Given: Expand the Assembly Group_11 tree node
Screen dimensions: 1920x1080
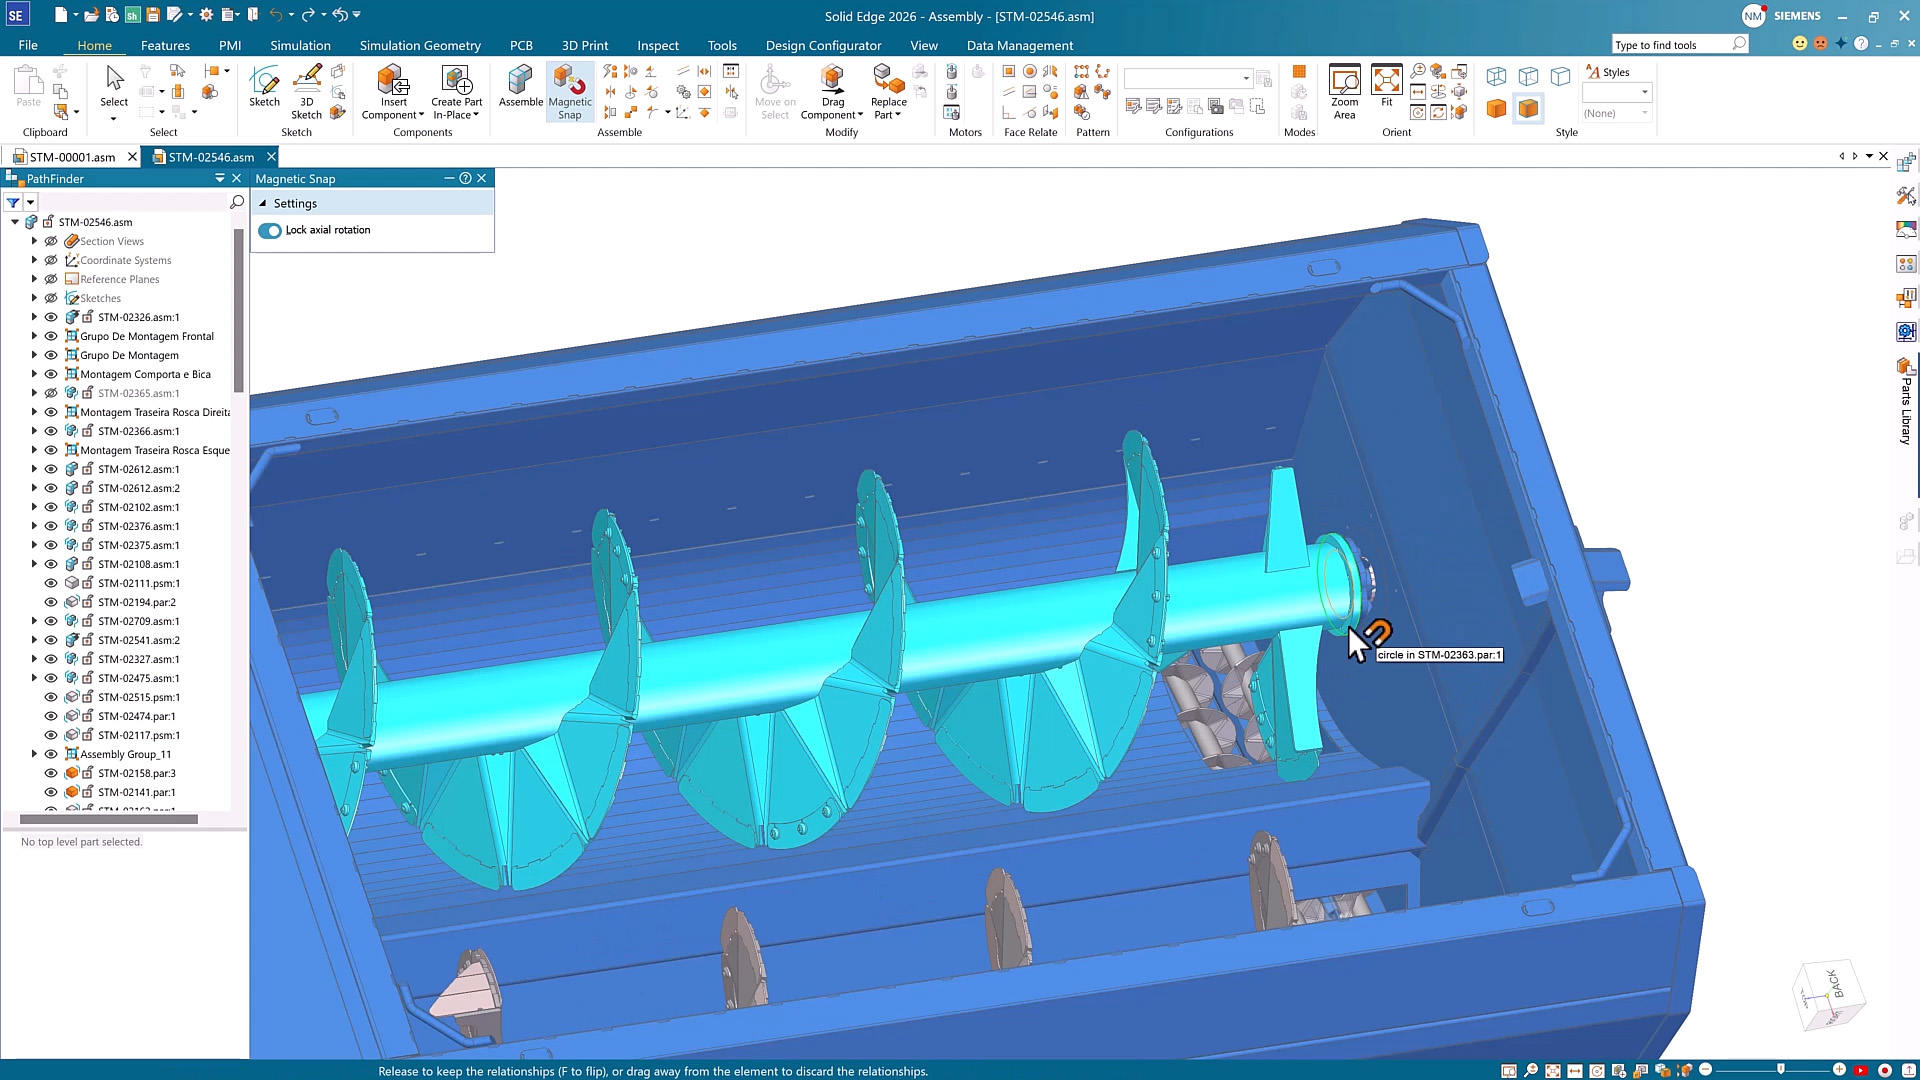Looking at the screenshot, I should coord(35,754).
